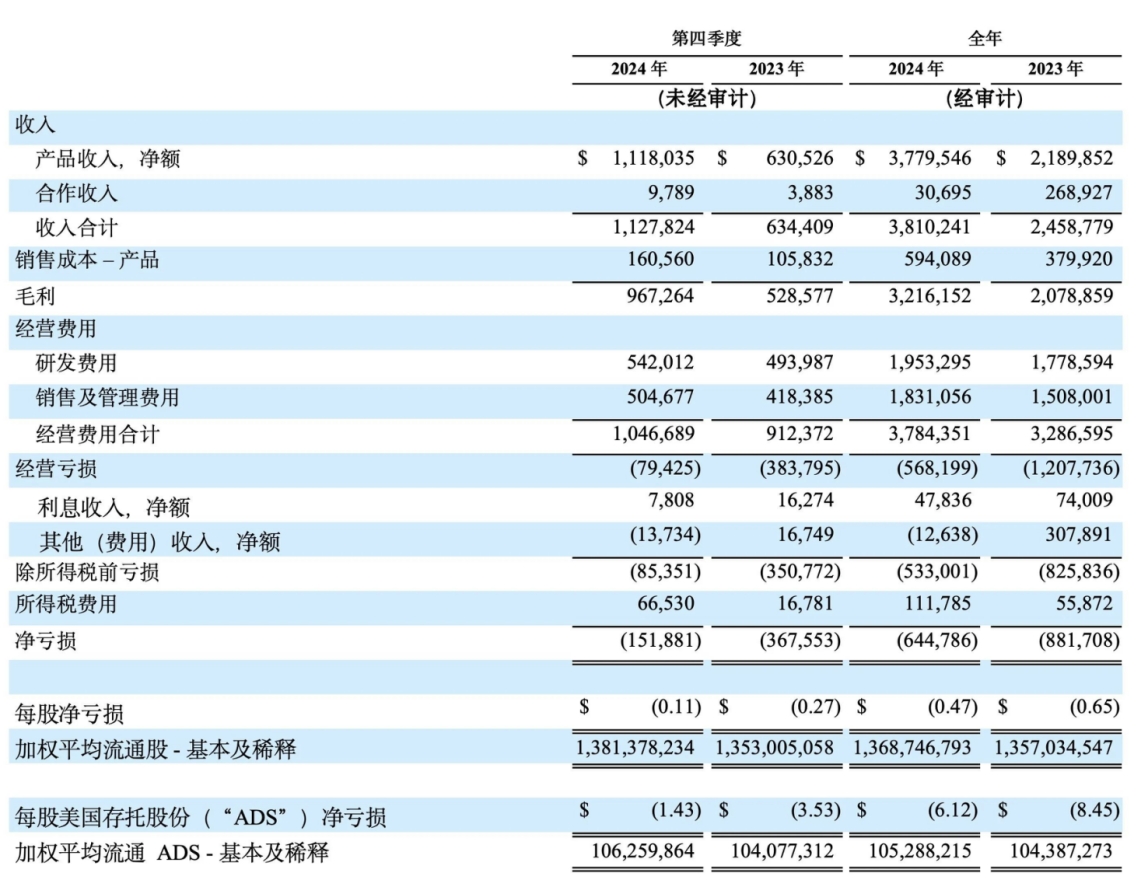Click gross profit value 3,216,152
The height and width of the screenshot is (892, 1137).
(x=930, y=296)
